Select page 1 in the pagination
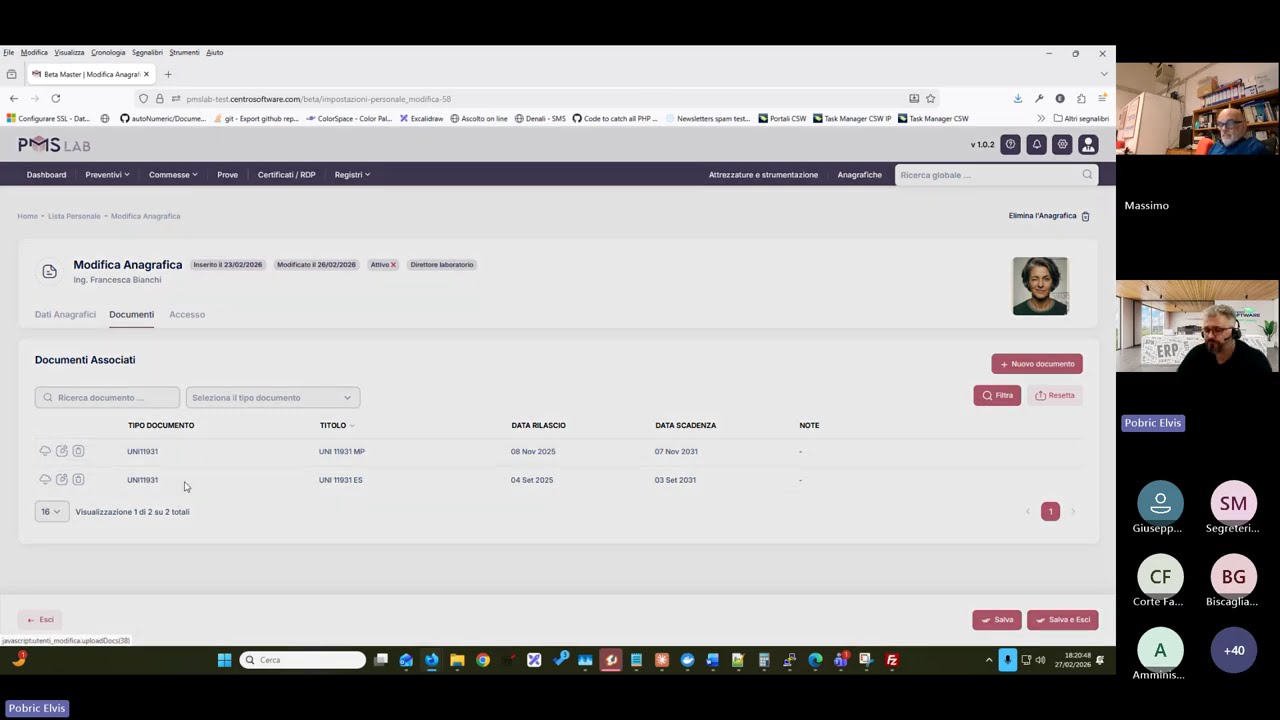The width and height of the screenshot is (1280, 720). tap(1050, 512)
